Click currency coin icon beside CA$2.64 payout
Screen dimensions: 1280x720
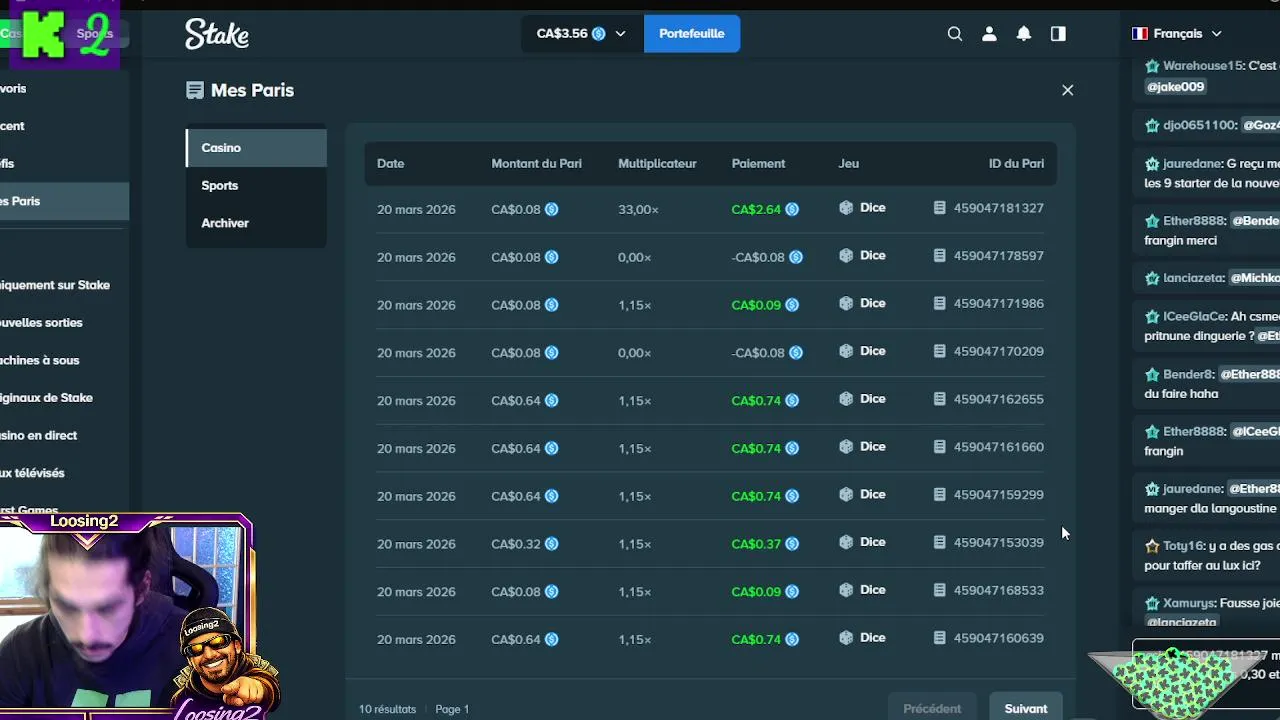click(792, 210)
